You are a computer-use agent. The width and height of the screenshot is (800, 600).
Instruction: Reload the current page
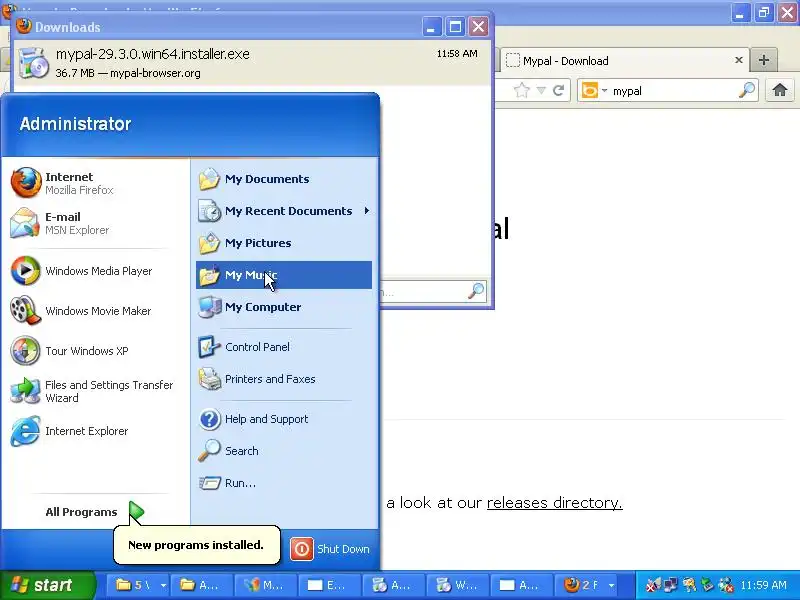coord(559,91)
